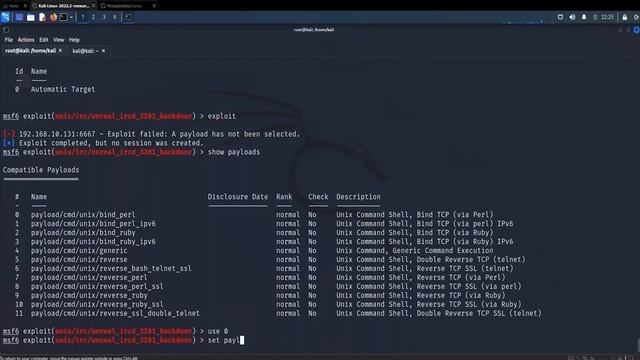The height and width of the screenshot is (360, 640).
Task: Click 'Exploit completed, but no session was created' line
Action: tap(111, 143)
